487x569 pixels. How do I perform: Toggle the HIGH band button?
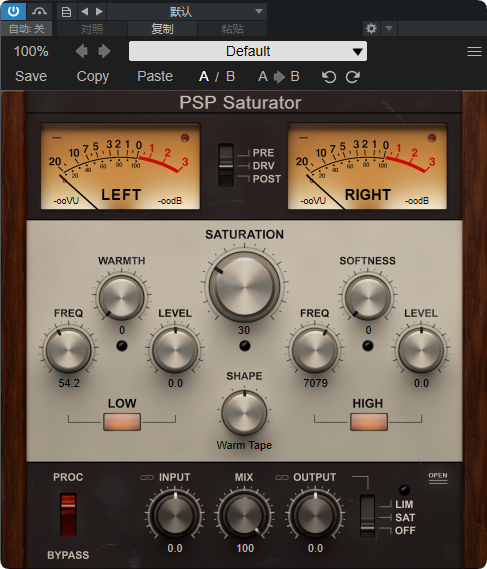(x=369, y=422)
